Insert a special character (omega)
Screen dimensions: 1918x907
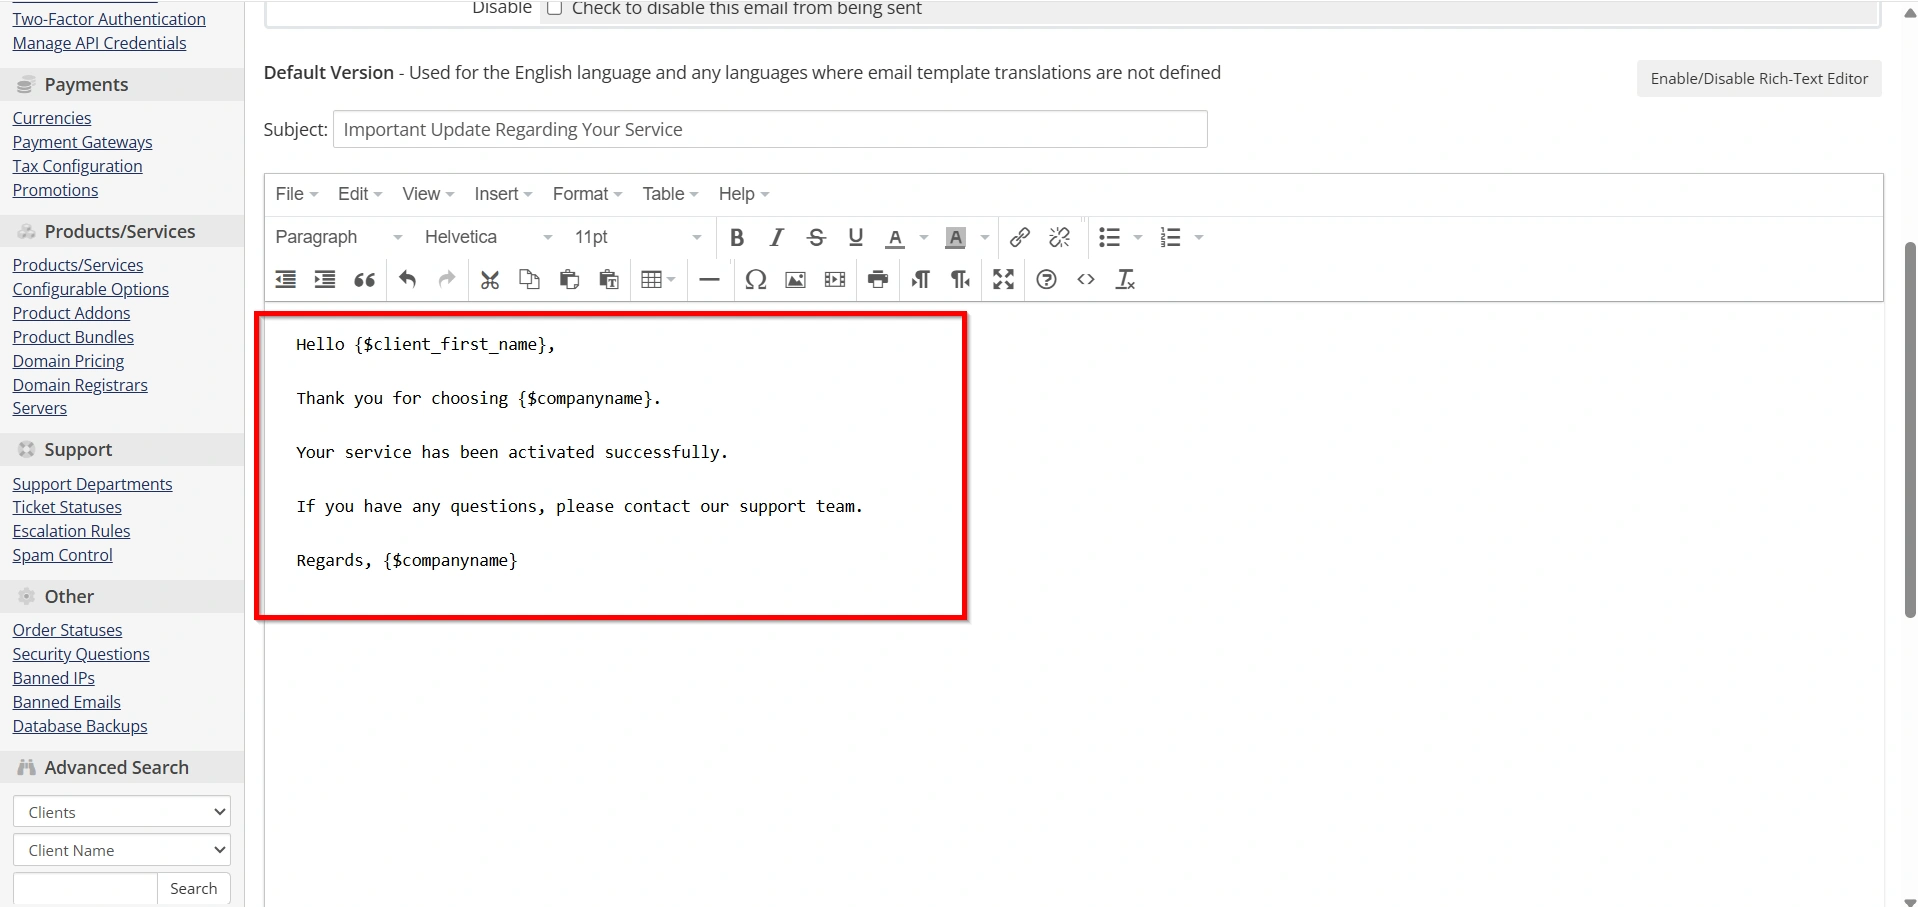756,280
